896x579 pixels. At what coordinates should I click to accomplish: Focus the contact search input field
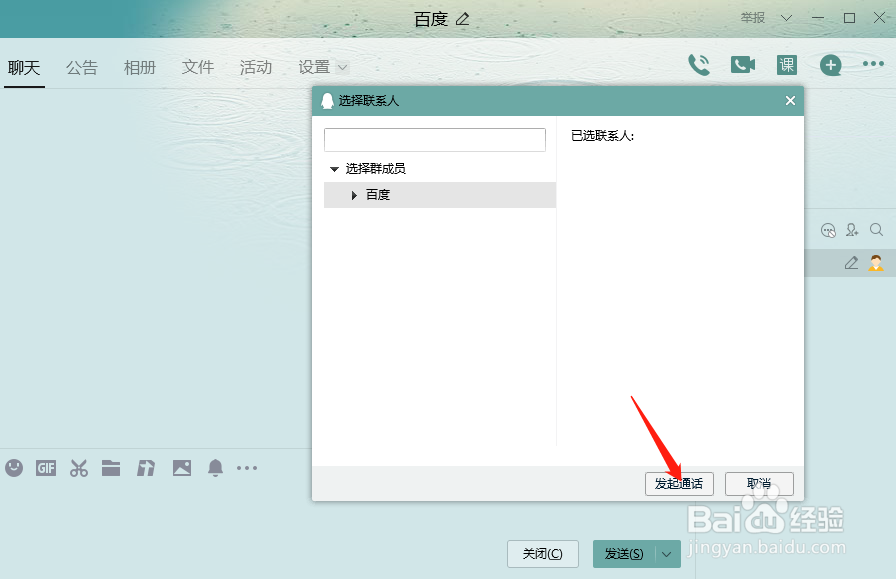pyautogui.click(x=435, y=139)
